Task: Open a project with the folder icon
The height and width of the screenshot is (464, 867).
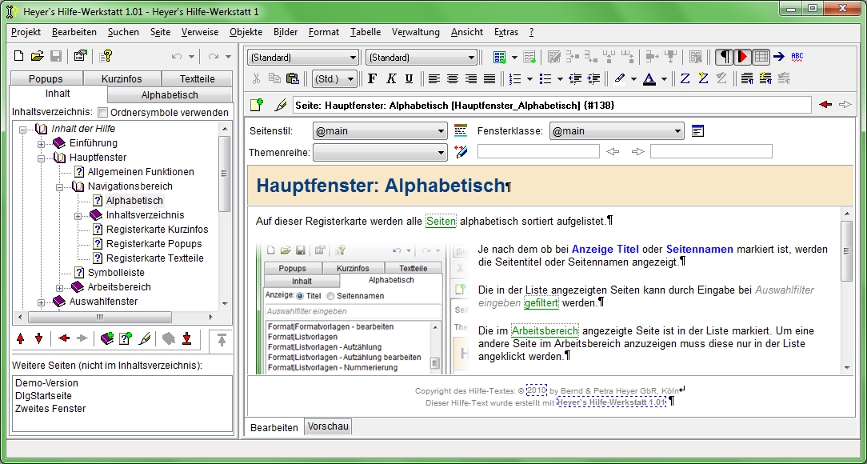Action: coord(37,56)
